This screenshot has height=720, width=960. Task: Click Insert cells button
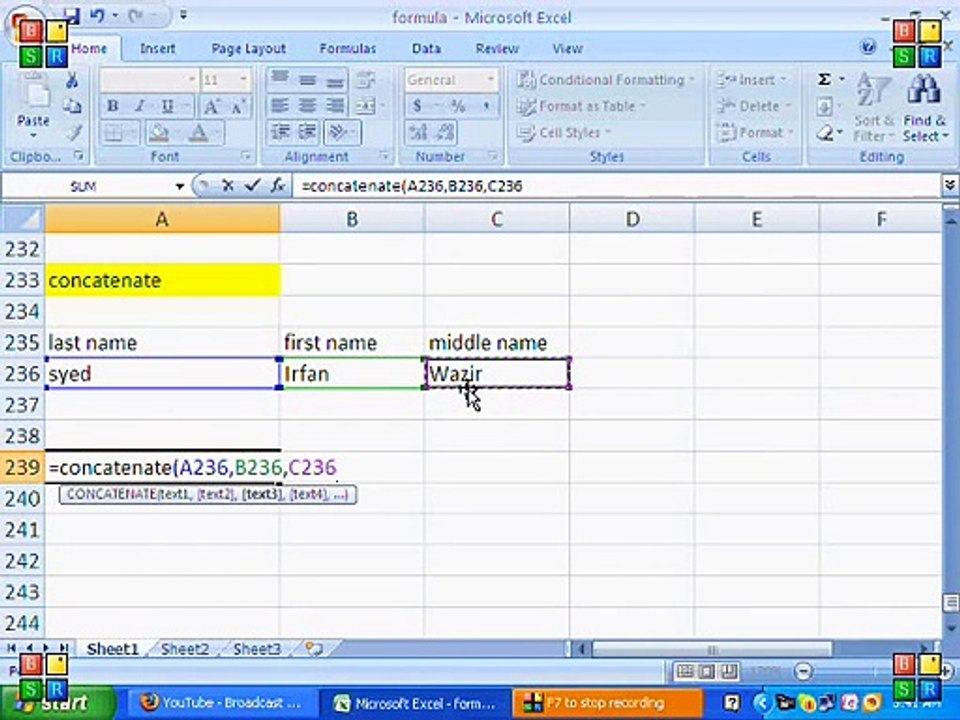point(753,80)
